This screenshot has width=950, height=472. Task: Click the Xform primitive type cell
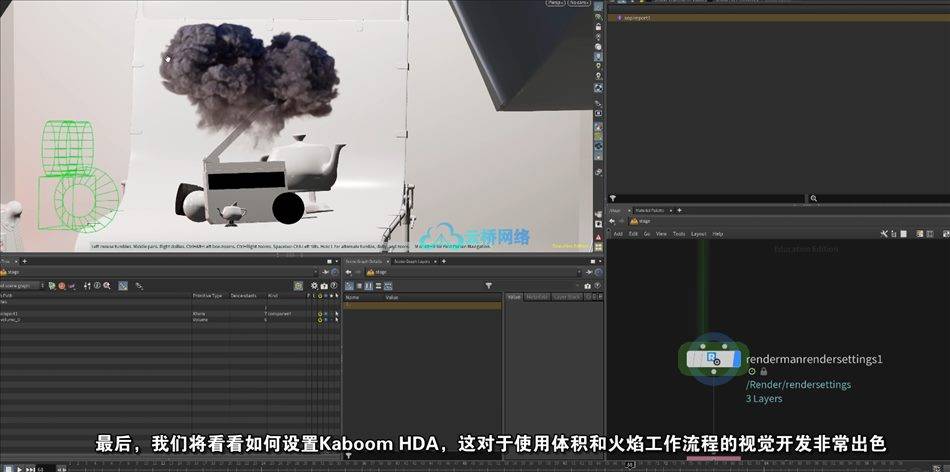point(199,314)
